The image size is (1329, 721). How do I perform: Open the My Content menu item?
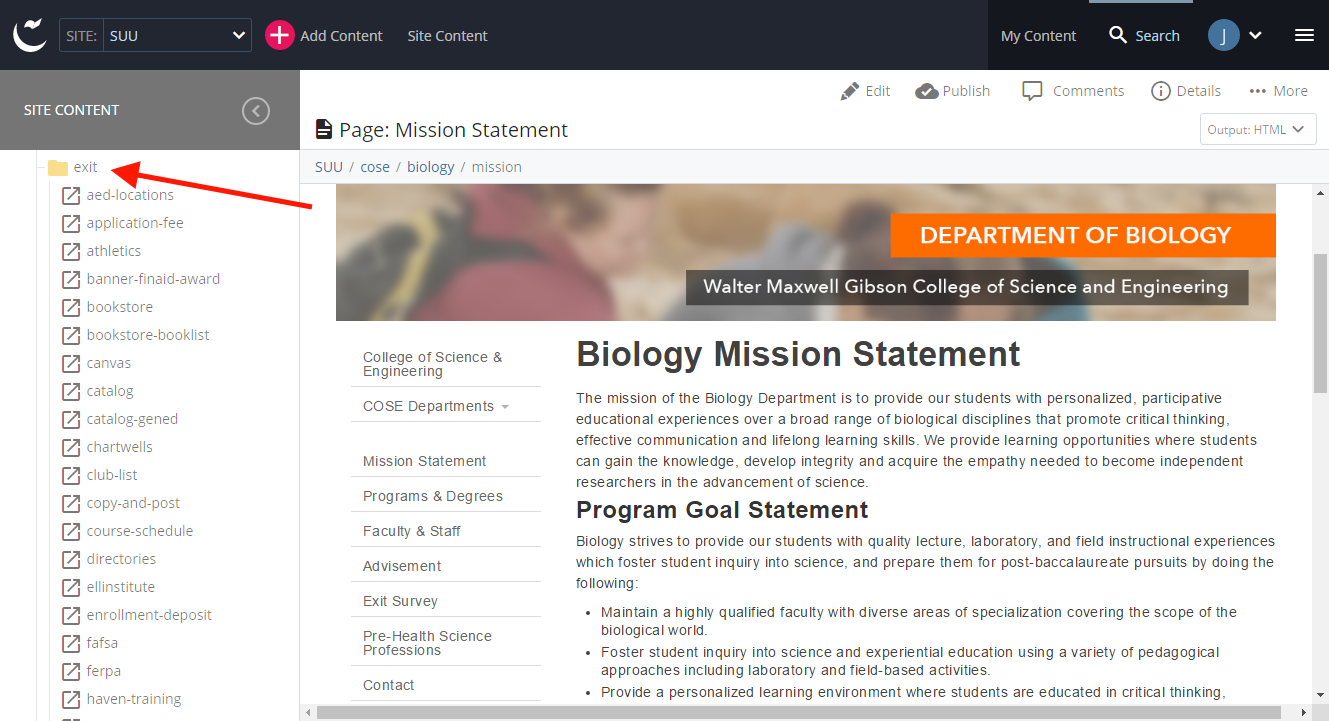point(1038,36)
